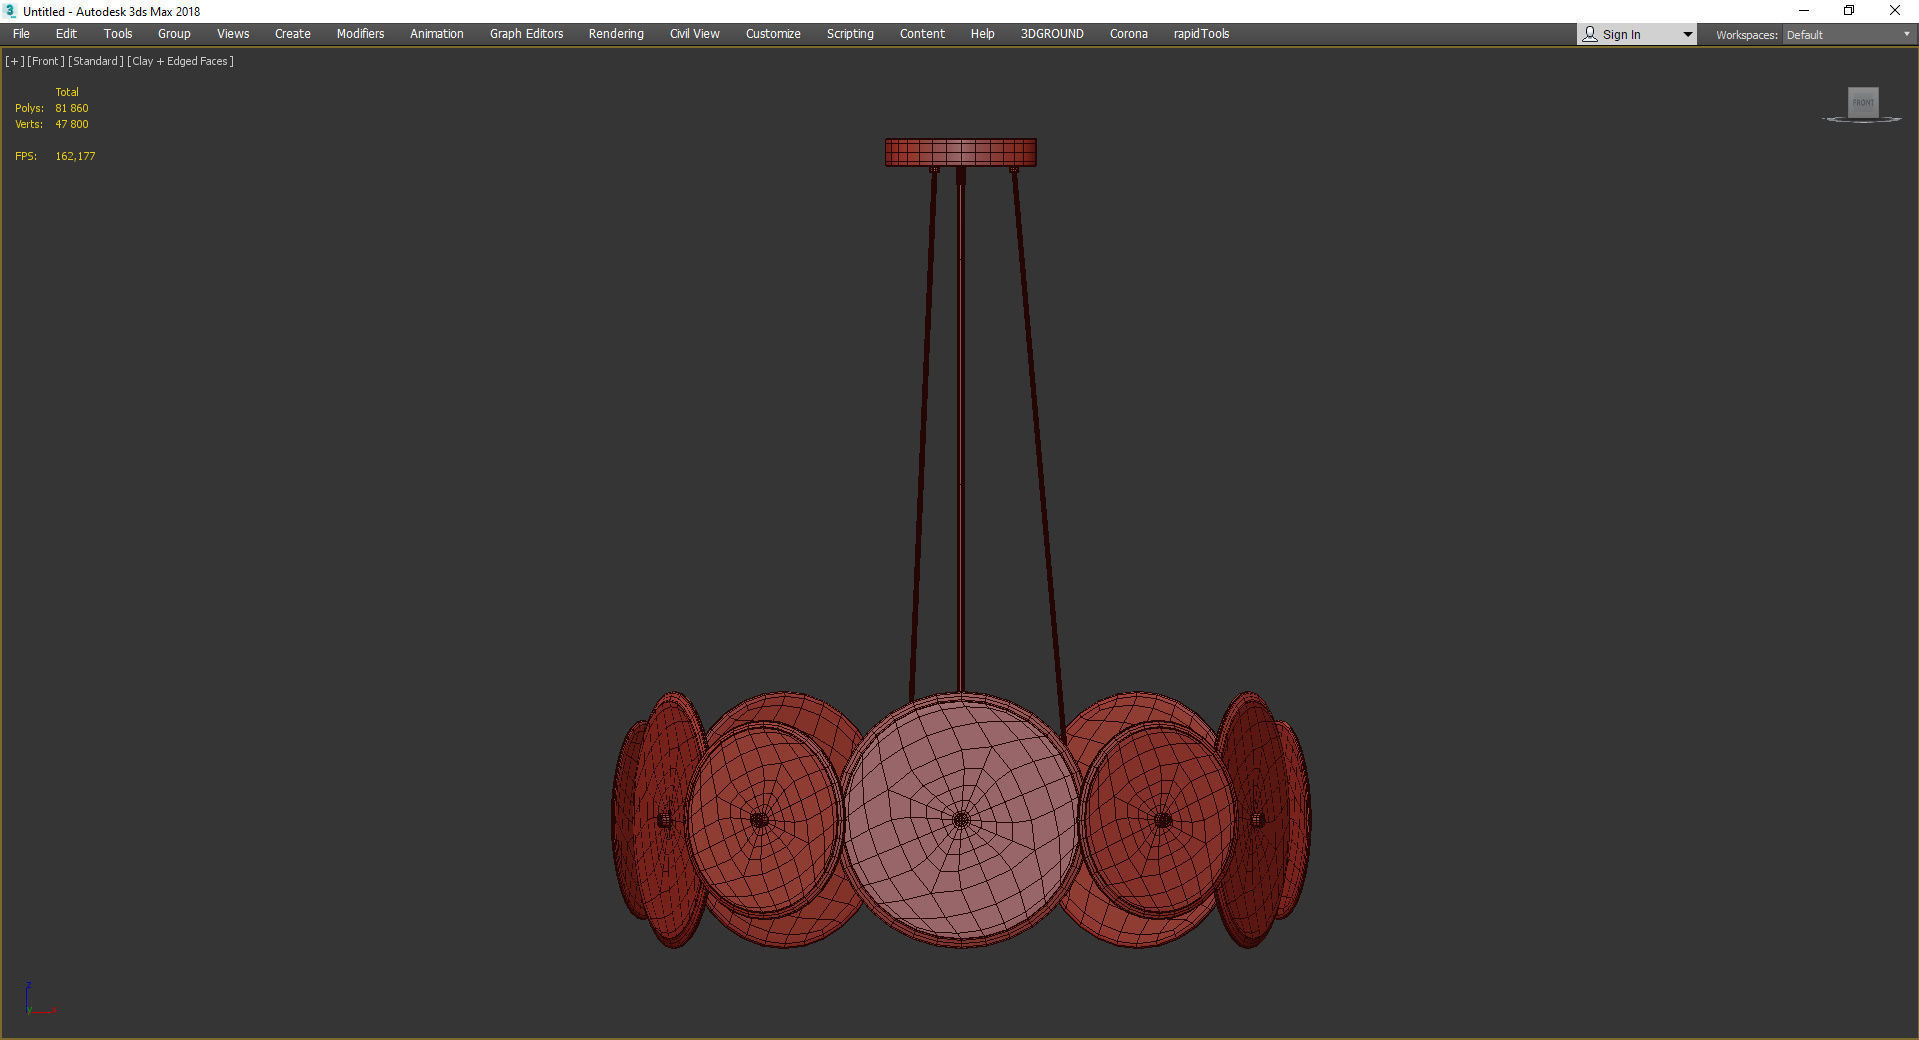
Task: Click the 3ds Max application icon in title bar
Action: (x=8, y=11)
